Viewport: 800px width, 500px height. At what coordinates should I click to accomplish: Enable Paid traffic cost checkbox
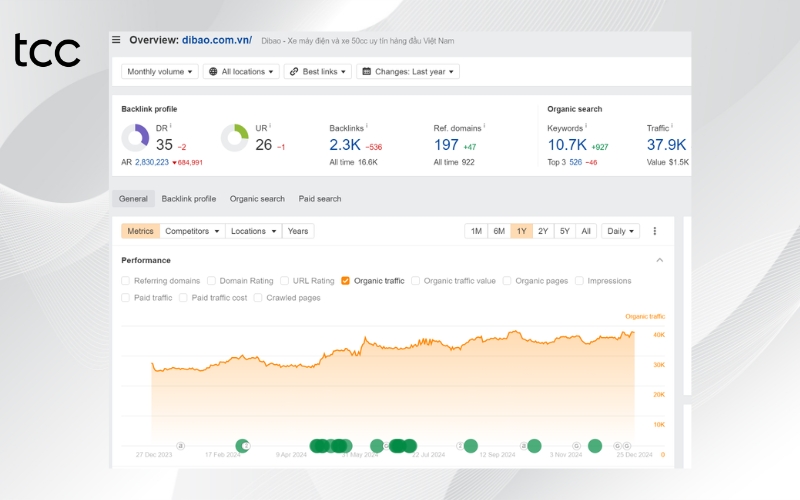183,297
